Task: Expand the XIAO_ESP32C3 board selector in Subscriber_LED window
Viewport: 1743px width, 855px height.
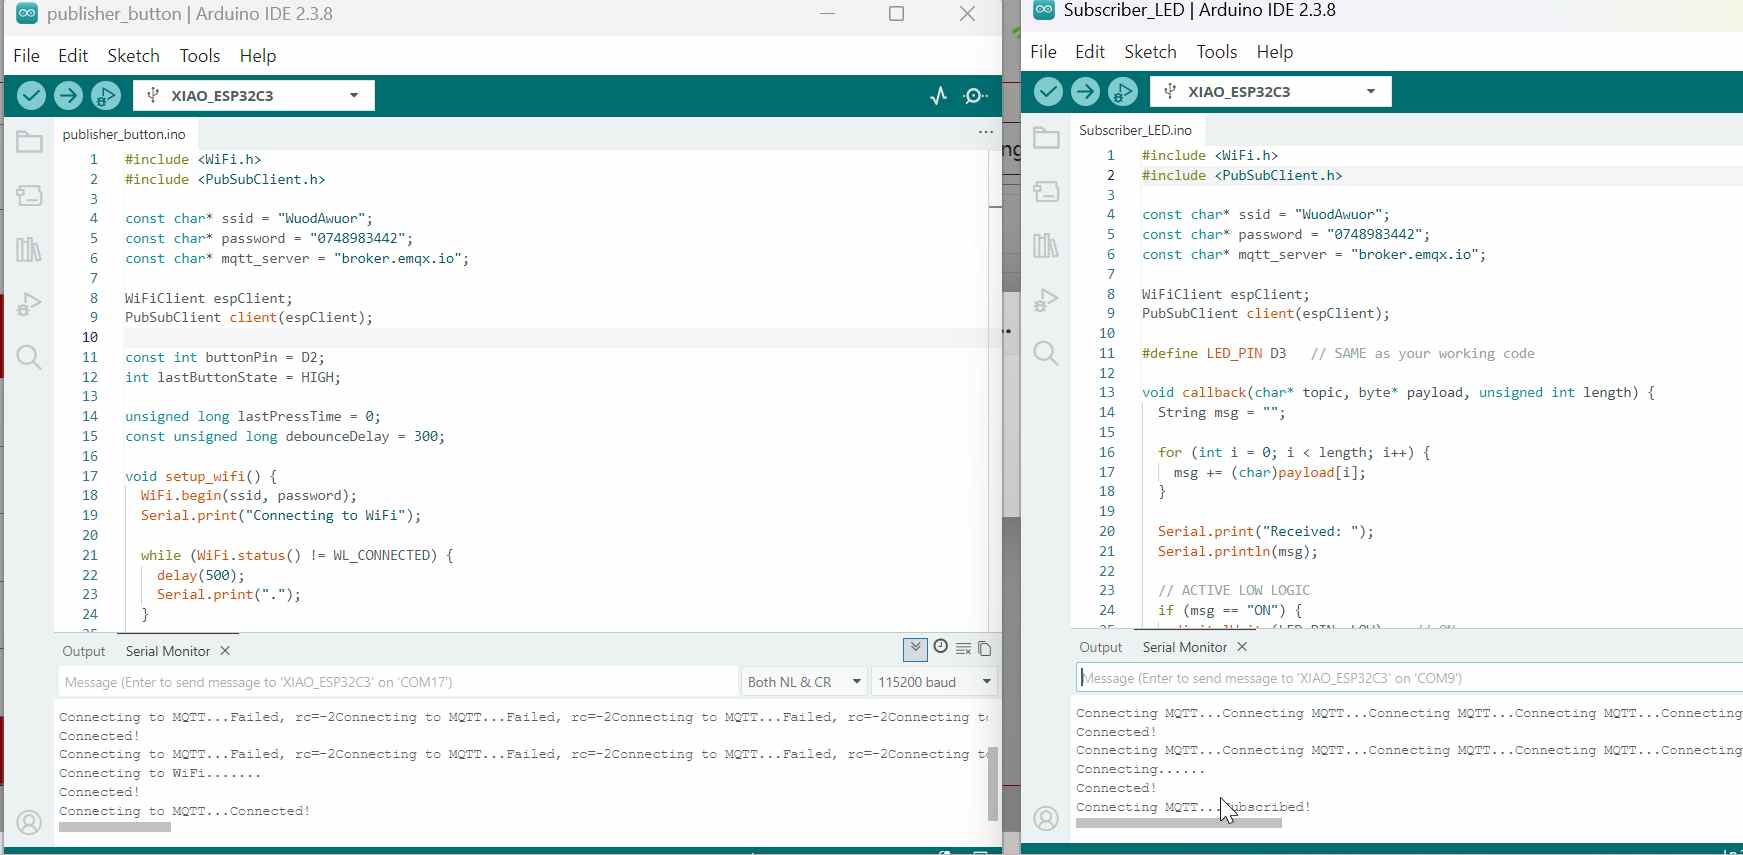Action: tap(1271, 92)
